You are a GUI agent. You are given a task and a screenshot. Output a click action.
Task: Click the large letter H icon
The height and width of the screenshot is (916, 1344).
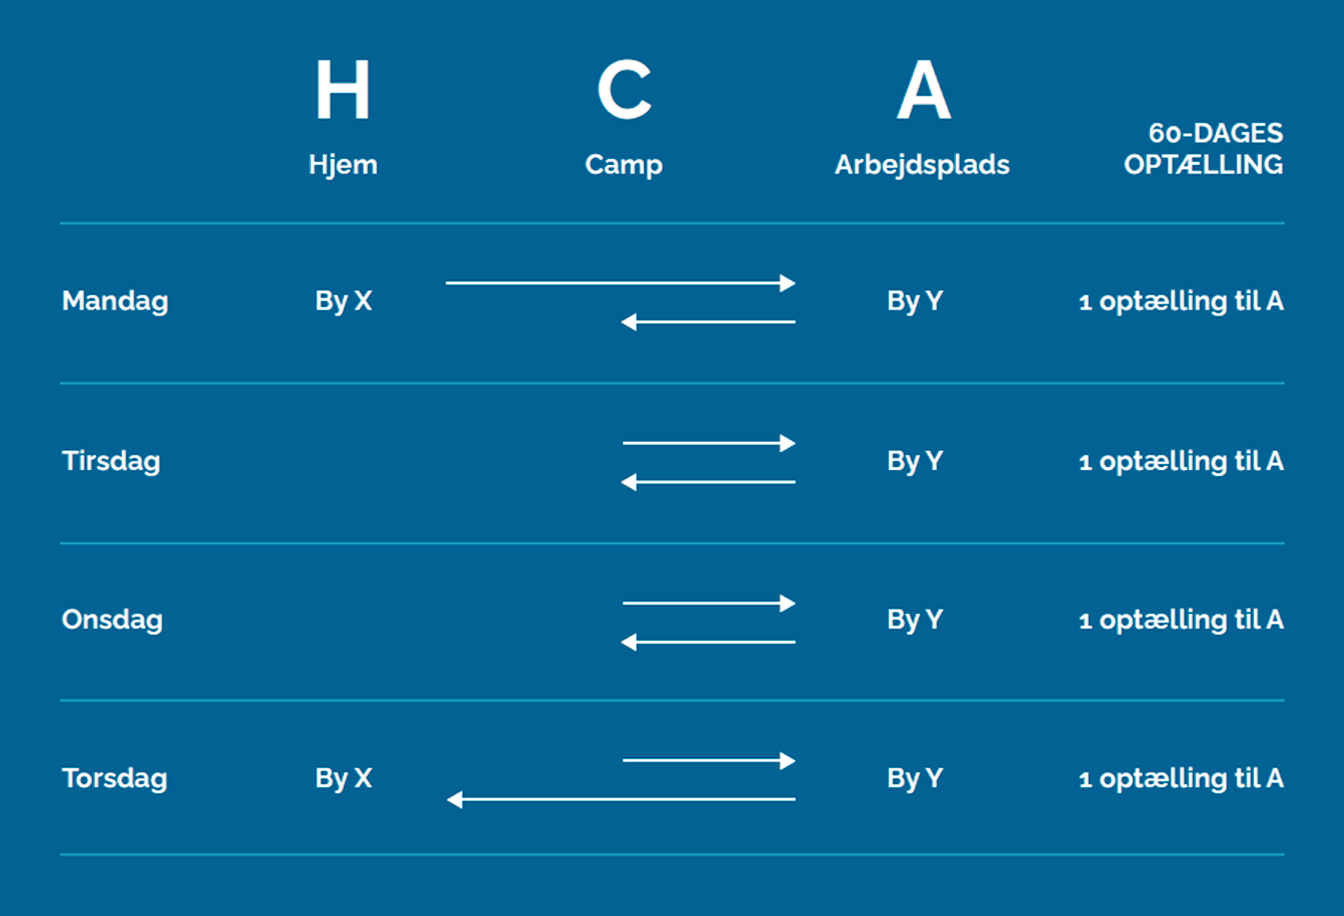click(343, 90)
